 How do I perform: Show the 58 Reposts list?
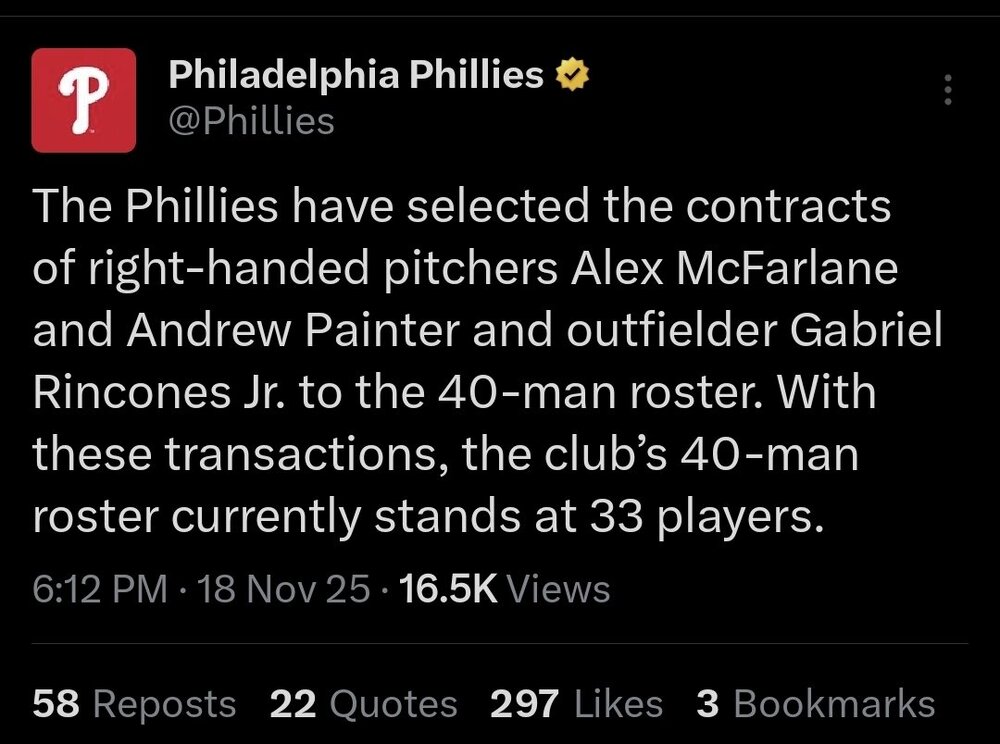(x=135, y=703)
